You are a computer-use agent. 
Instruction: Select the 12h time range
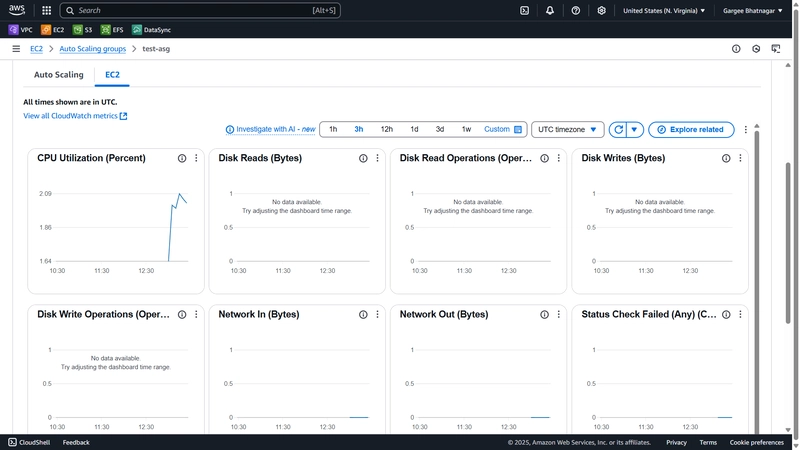pos(387,130)
